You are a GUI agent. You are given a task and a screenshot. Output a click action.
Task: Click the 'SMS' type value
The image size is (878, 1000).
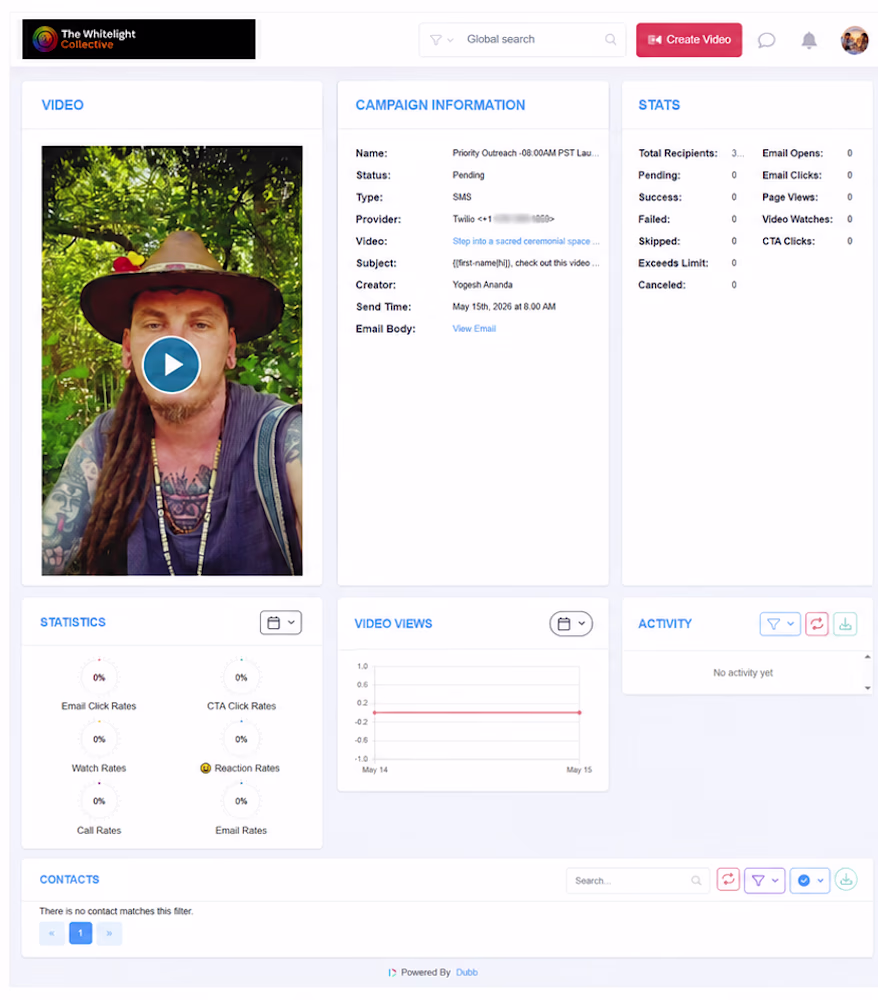pyautogui.click(x=462, y=197)
